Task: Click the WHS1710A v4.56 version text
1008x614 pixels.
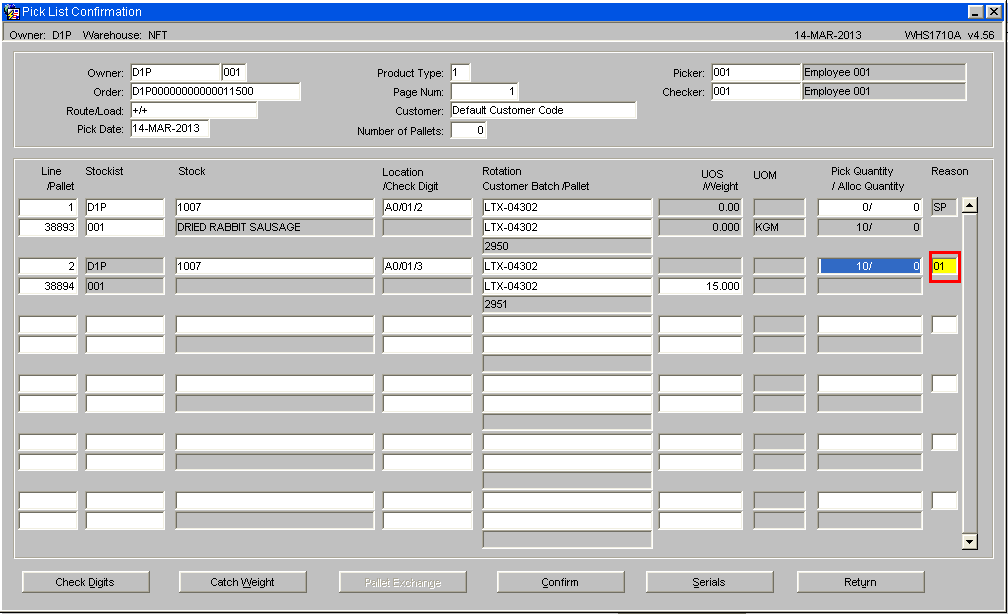Action: 949,35
